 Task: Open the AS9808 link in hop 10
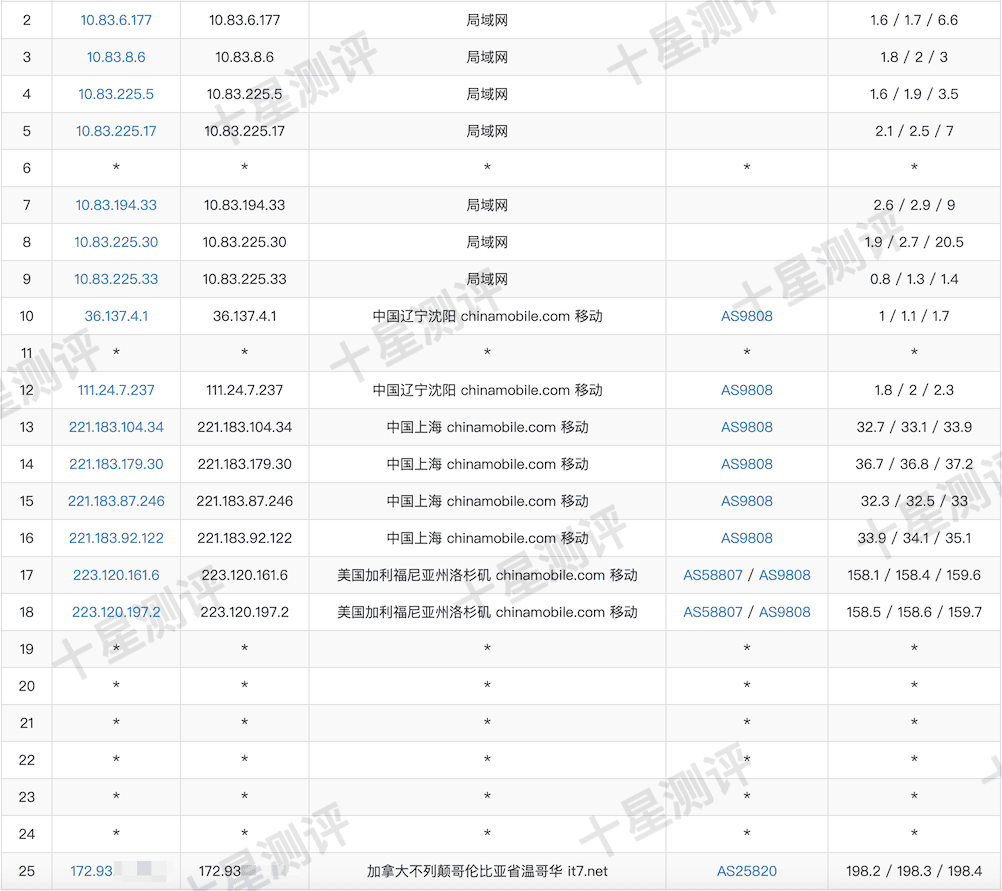pyautogui.click(x=746, y=316)
